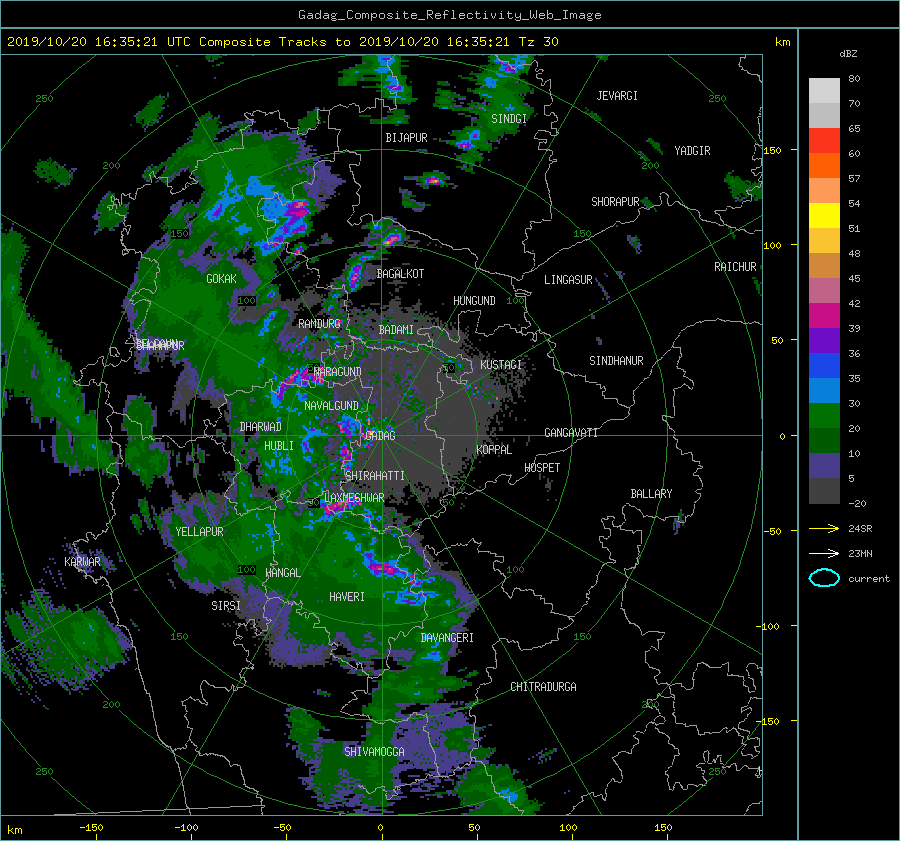Click the NARAGUND city label
Viewport: 900px width, 841px height.
[338, 372]
